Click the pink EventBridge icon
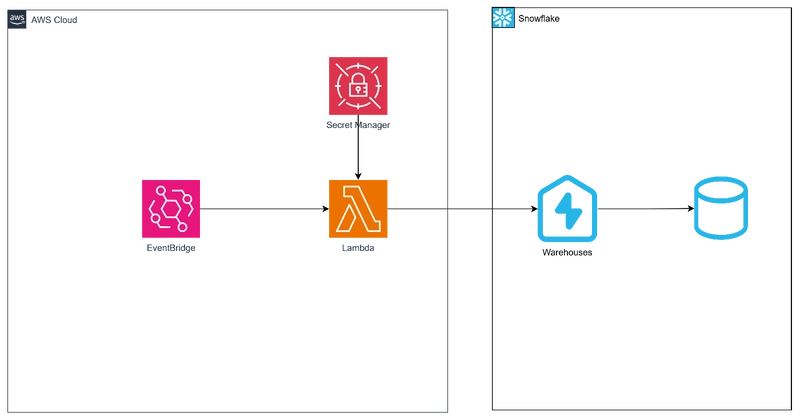Screen dimensions: 800x420 170,209
